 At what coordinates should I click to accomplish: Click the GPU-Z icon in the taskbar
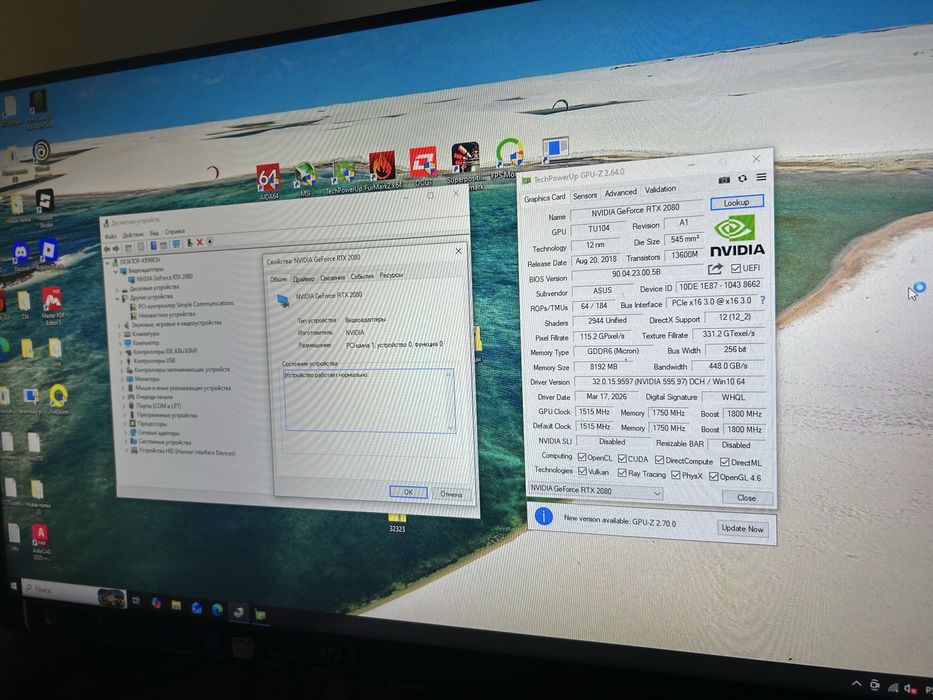[x=261, y=613]
